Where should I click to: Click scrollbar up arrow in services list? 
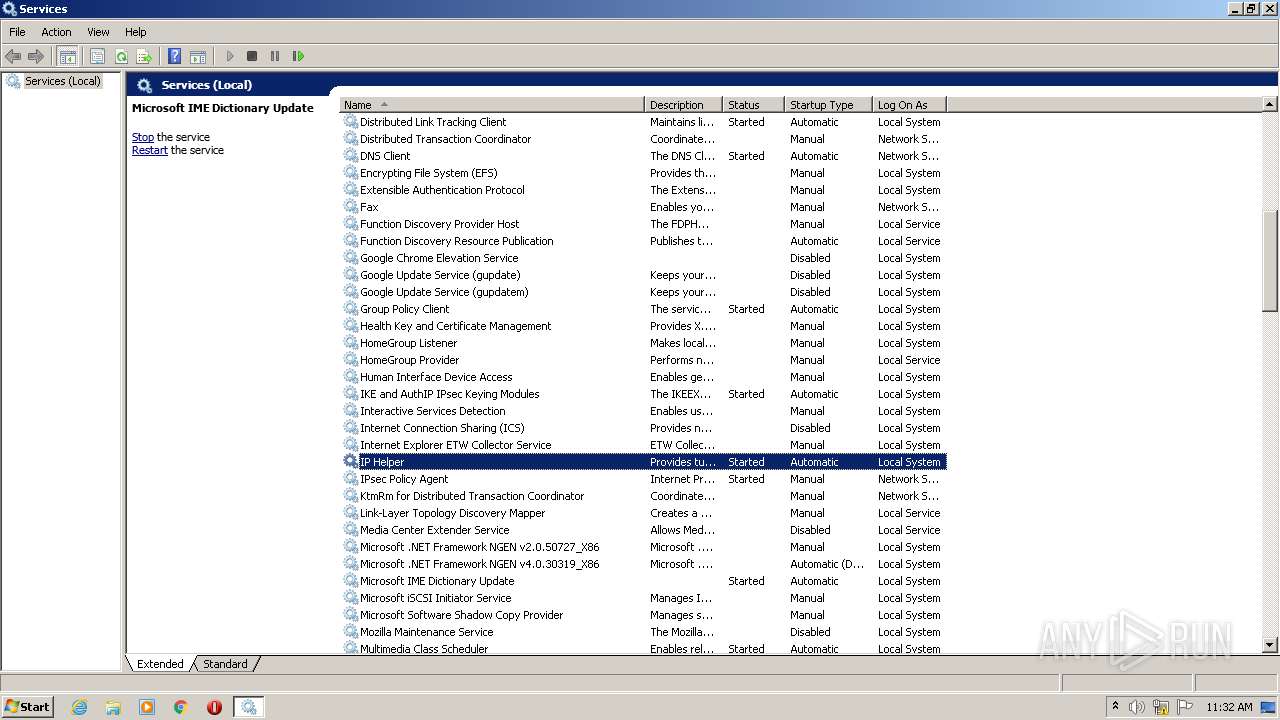pos(1270,105)
